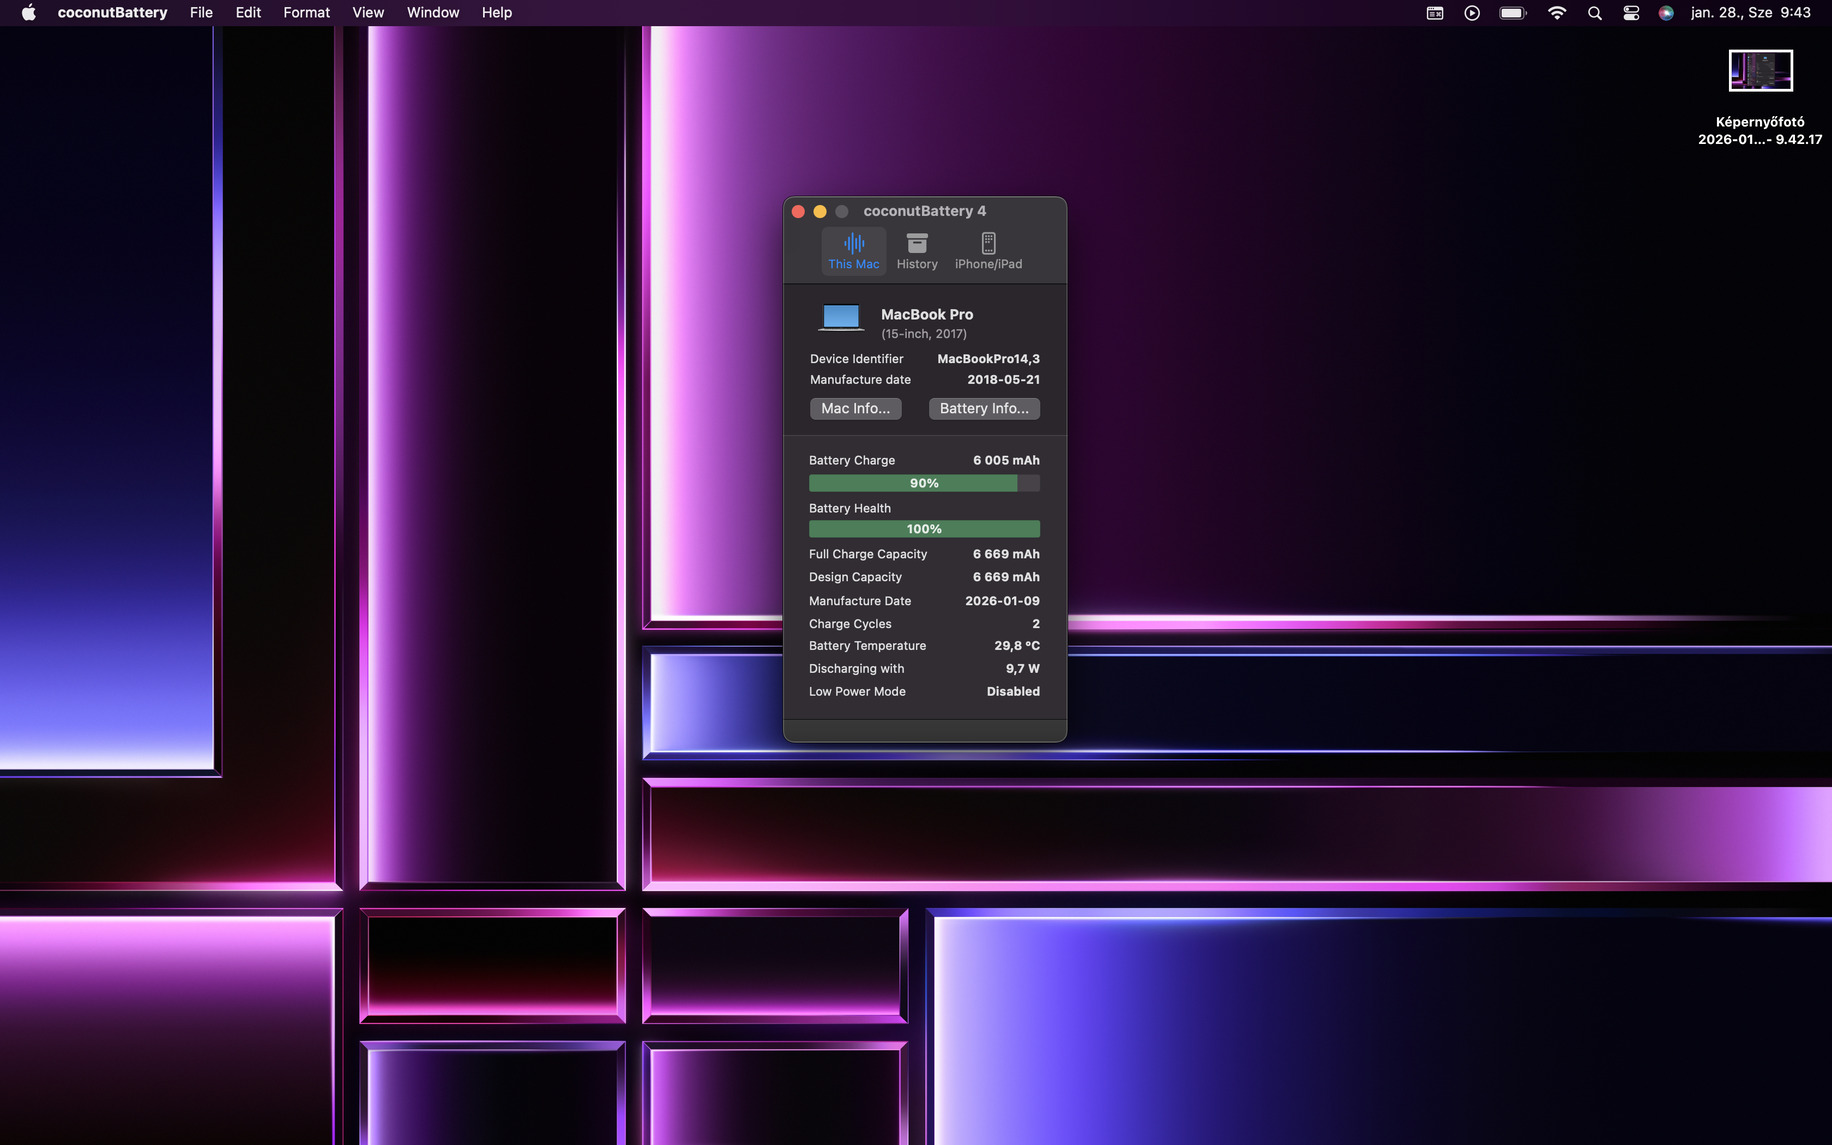The width and height of the screenshot is (1832, 1145).
Task: Click the keyboard input source menu bar icon
Action: point(1435,13)
